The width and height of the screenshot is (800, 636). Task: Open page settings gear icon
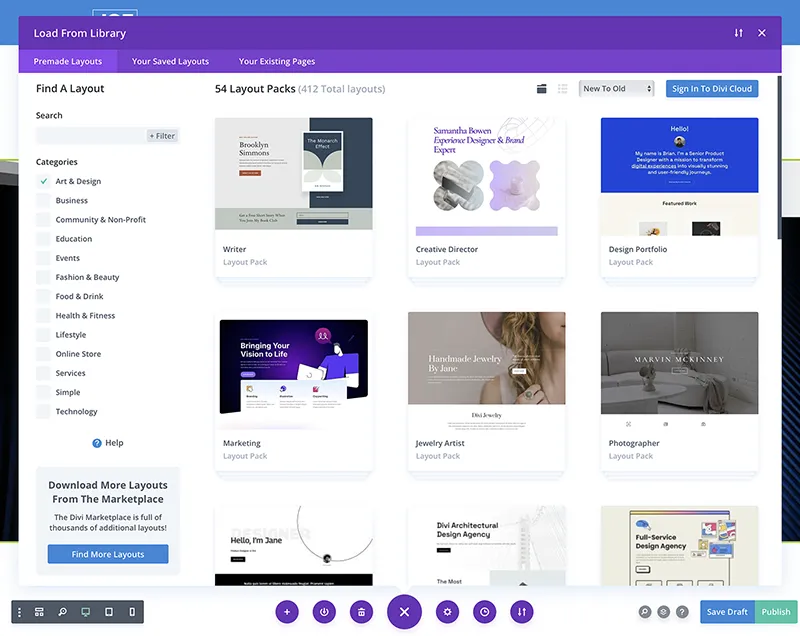point(447,612)
